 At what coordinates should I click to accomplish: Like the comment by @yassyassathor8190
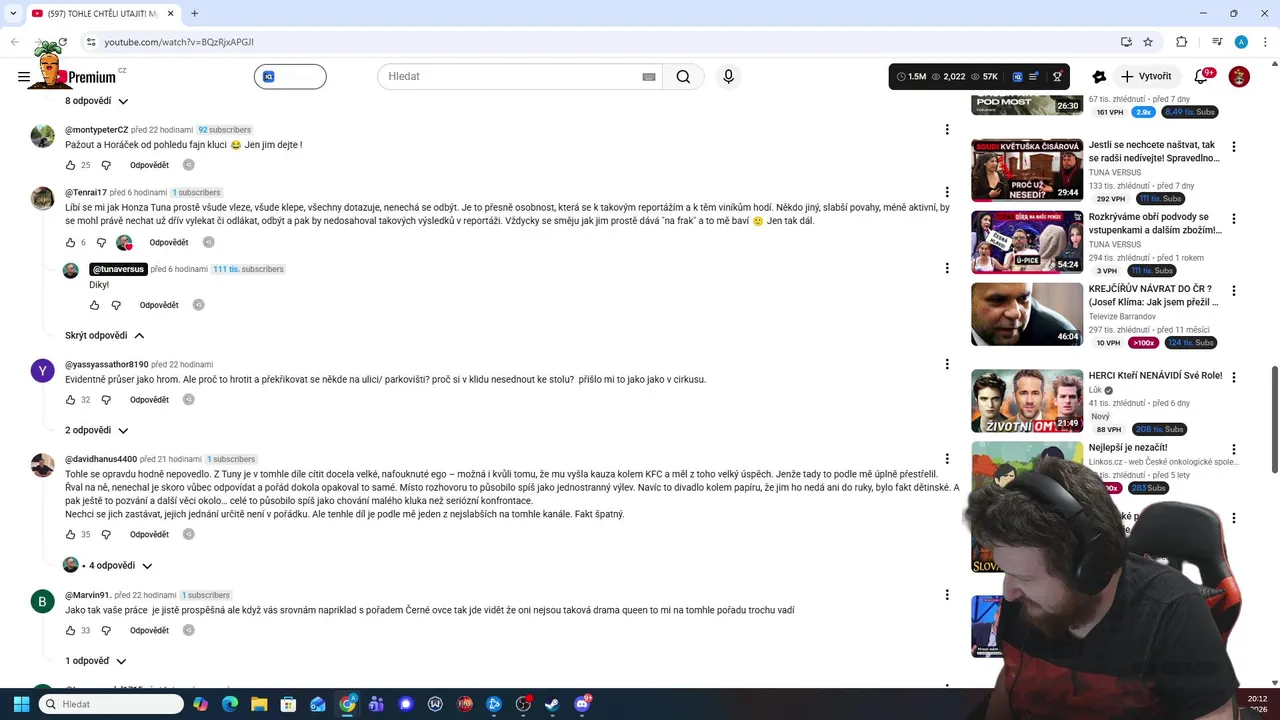(x=70, y=400)
